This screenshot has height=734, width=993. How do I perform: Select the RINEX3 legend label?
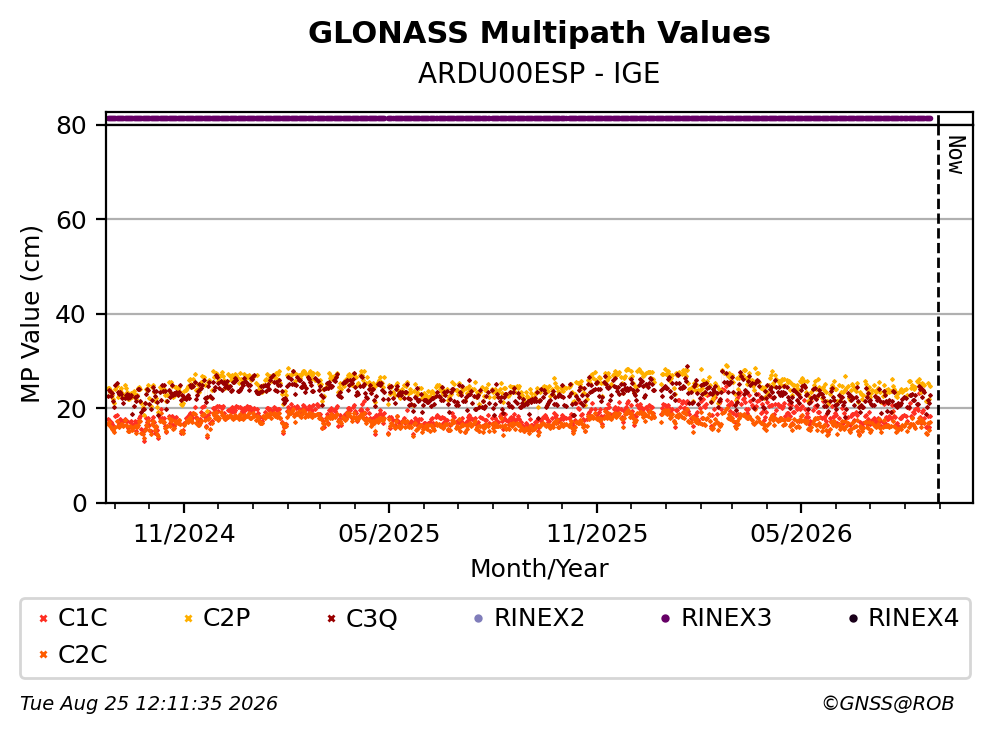click(726, 617)
